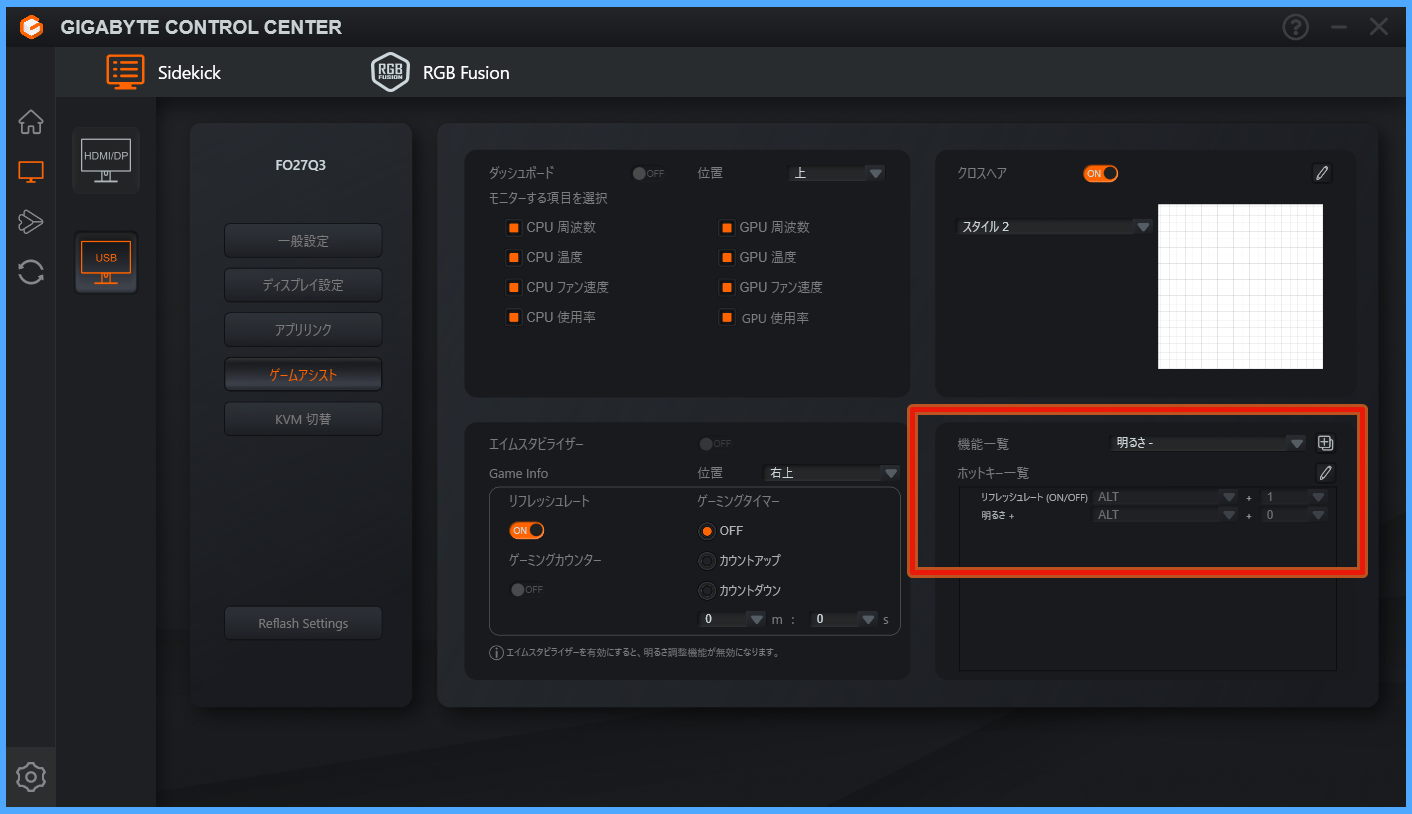This screenshot has height=814, width=1412.
Task: Open crosshair スタイル 2 dropdown
Action: point(1055,227)
